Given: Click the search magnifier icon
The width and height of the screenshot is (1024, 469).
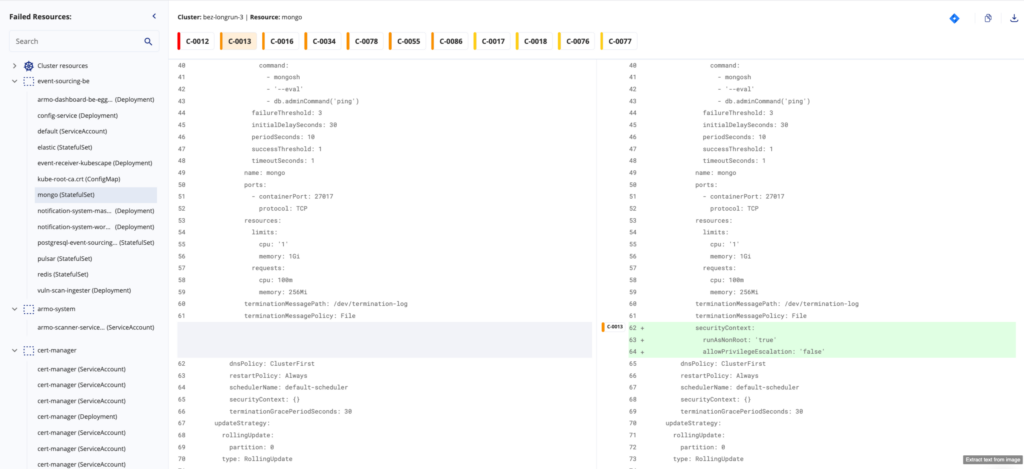Looking at the screenshot, I should (148, 41).
